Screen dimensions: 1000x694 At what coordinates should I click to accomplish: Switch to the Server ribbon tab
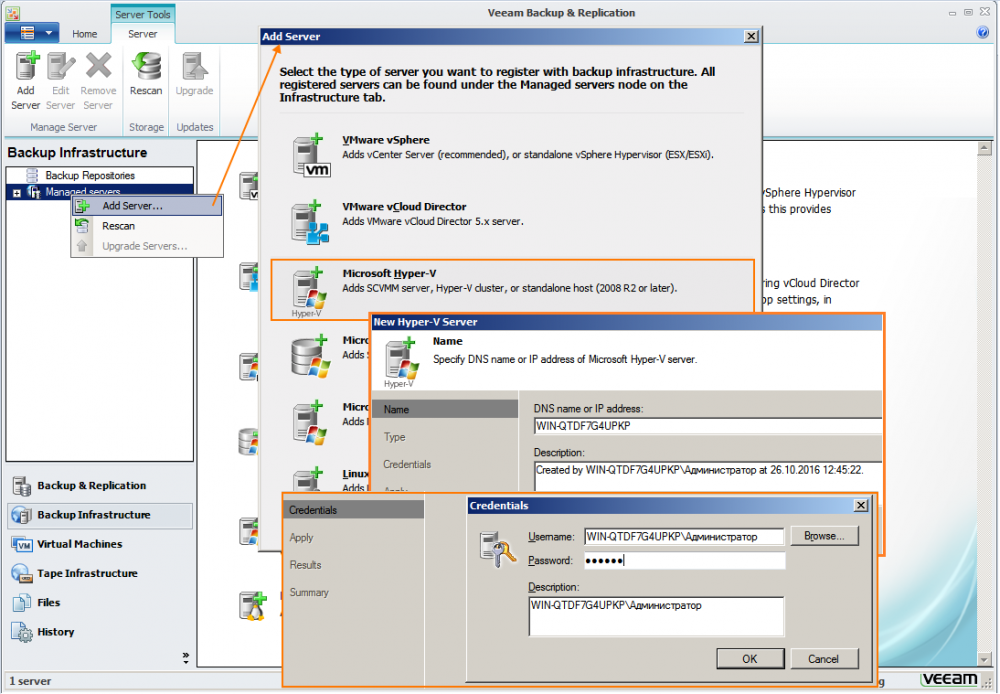point(142,34)
